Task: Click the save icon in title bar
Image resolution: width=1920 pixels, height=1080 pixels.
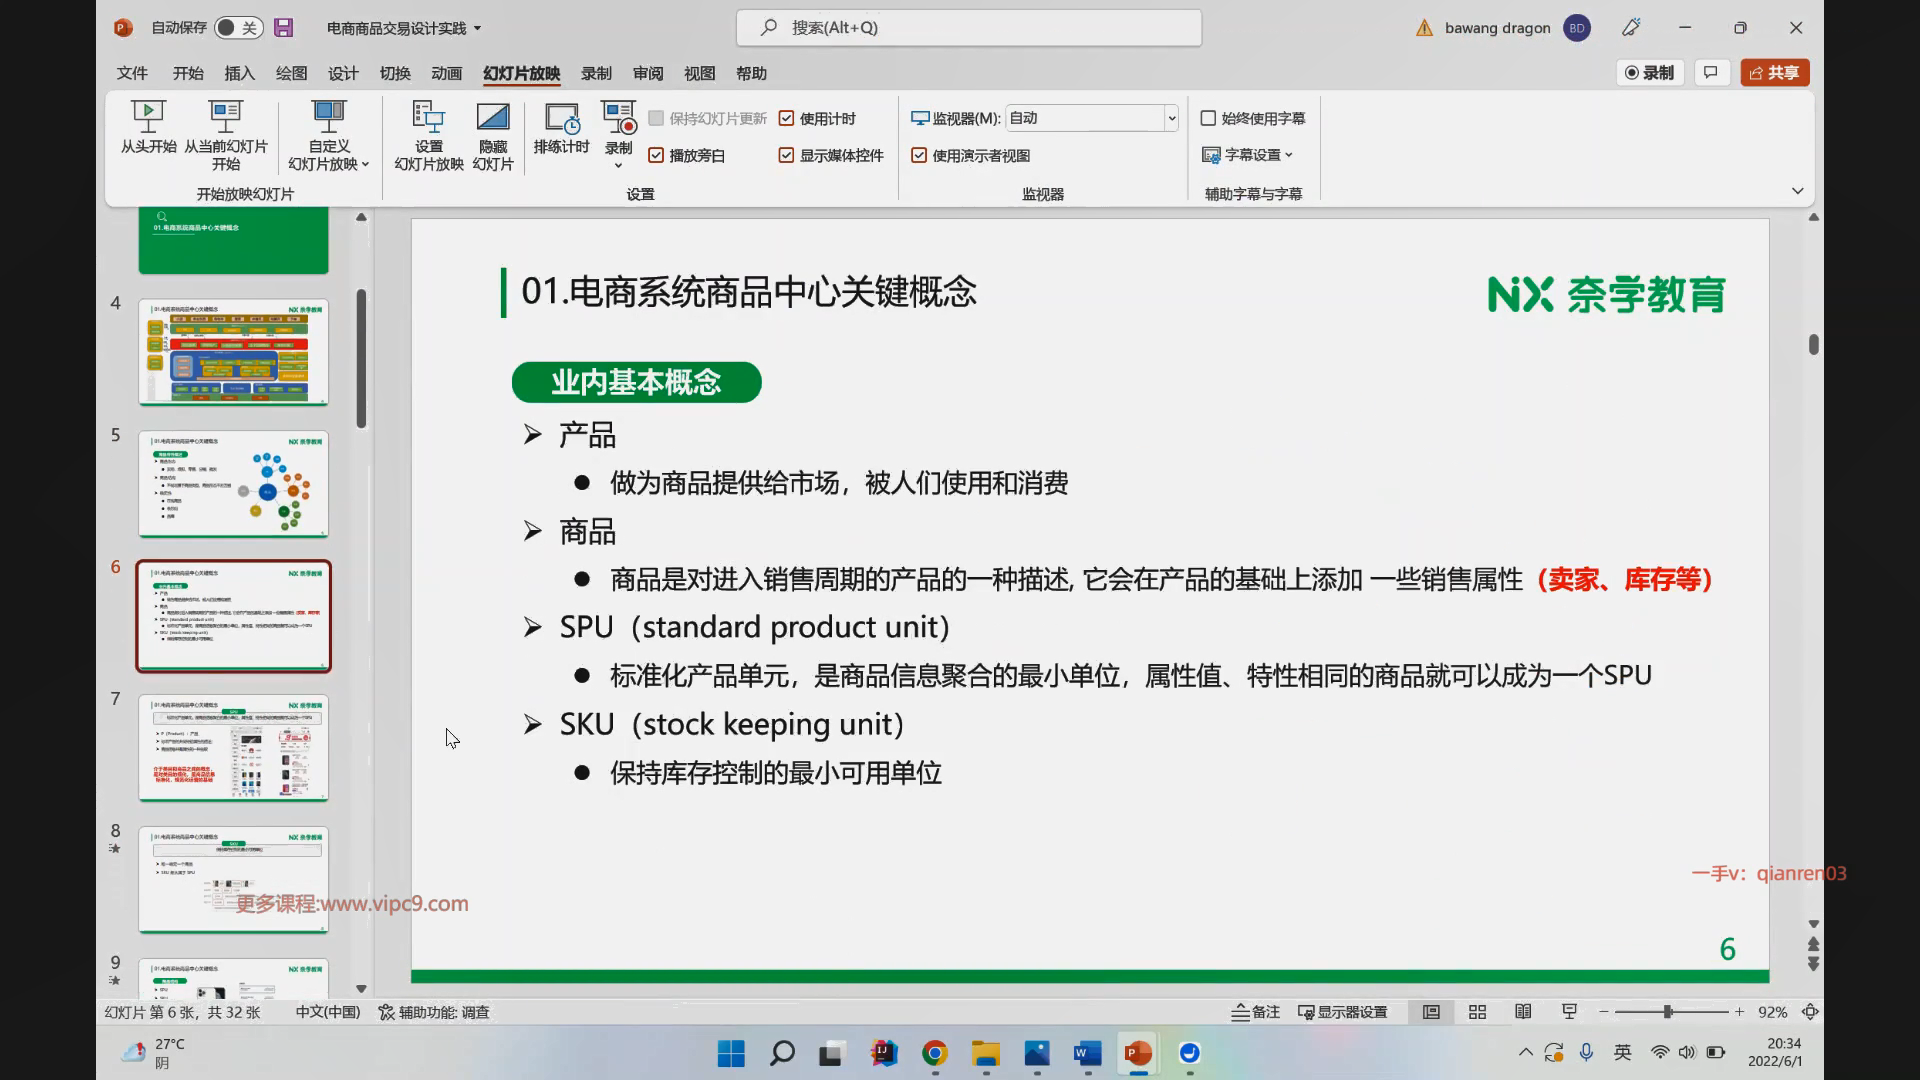Action: (x=284, y=28)
